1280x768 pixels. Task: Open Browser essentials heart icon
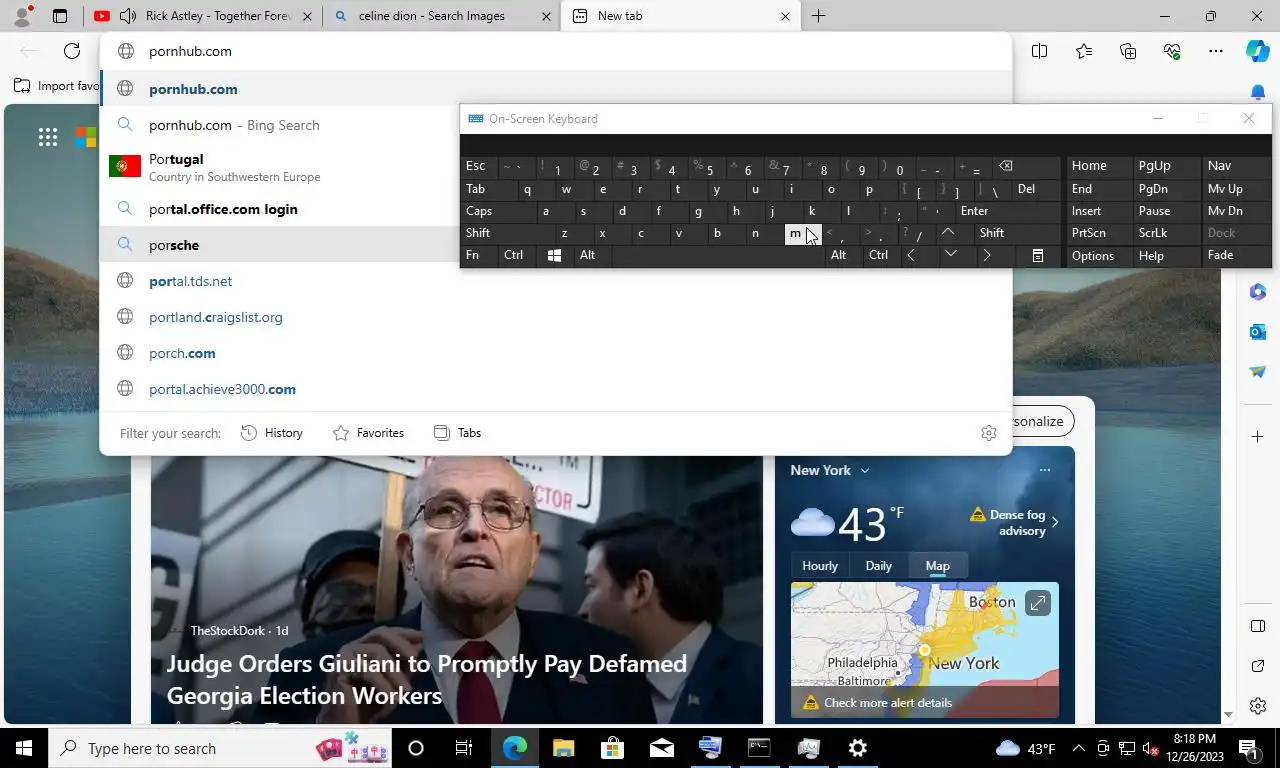[x=1172, y=51]
